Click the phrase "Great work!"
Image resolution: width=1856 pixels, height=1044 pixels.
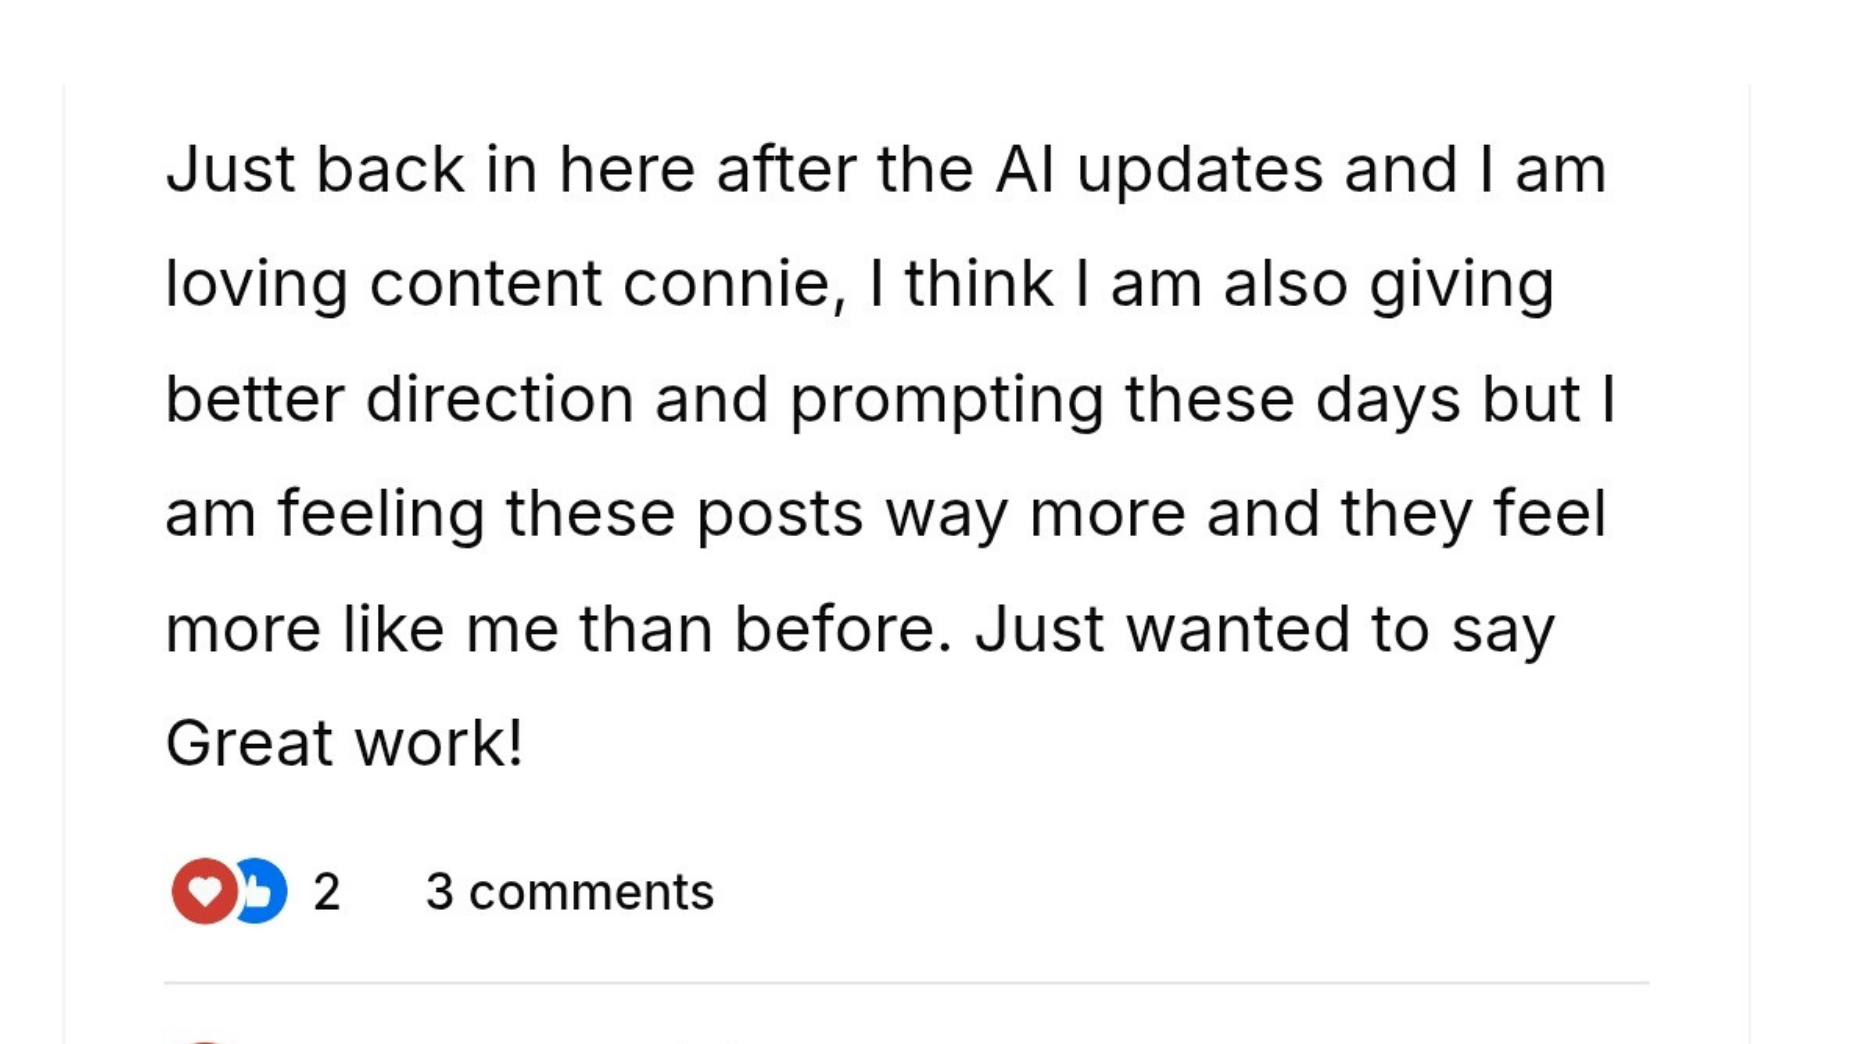click(344, 743)
